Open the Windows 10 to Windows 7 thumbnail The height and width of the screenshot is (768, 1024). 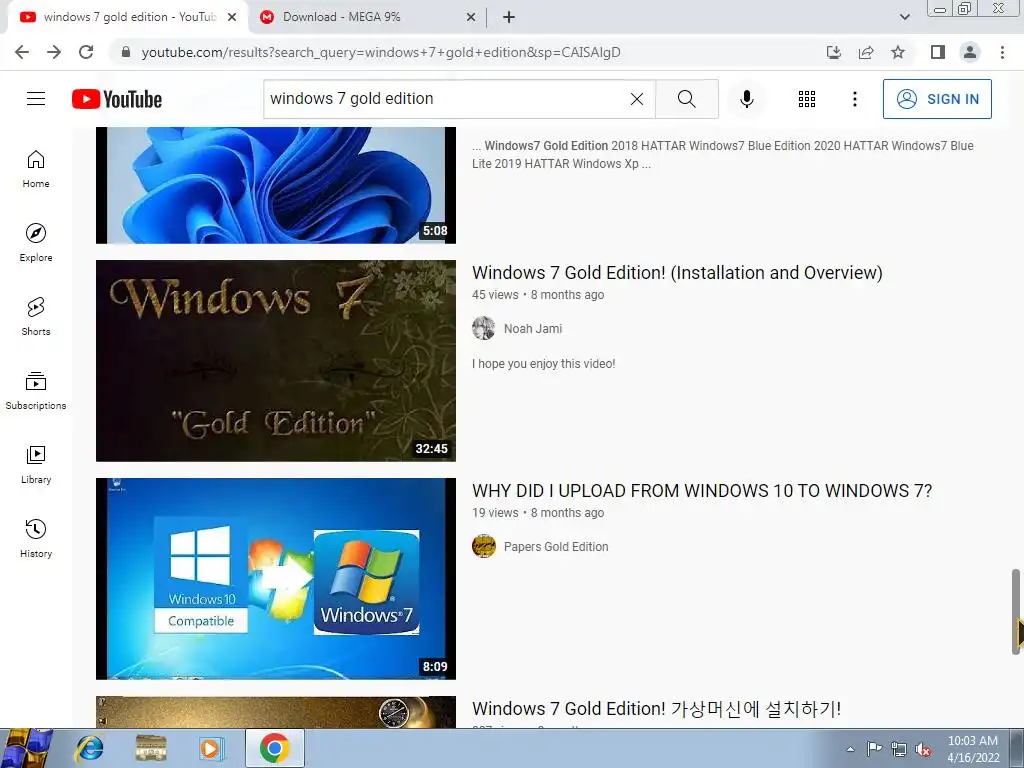(x=276, y=579)
